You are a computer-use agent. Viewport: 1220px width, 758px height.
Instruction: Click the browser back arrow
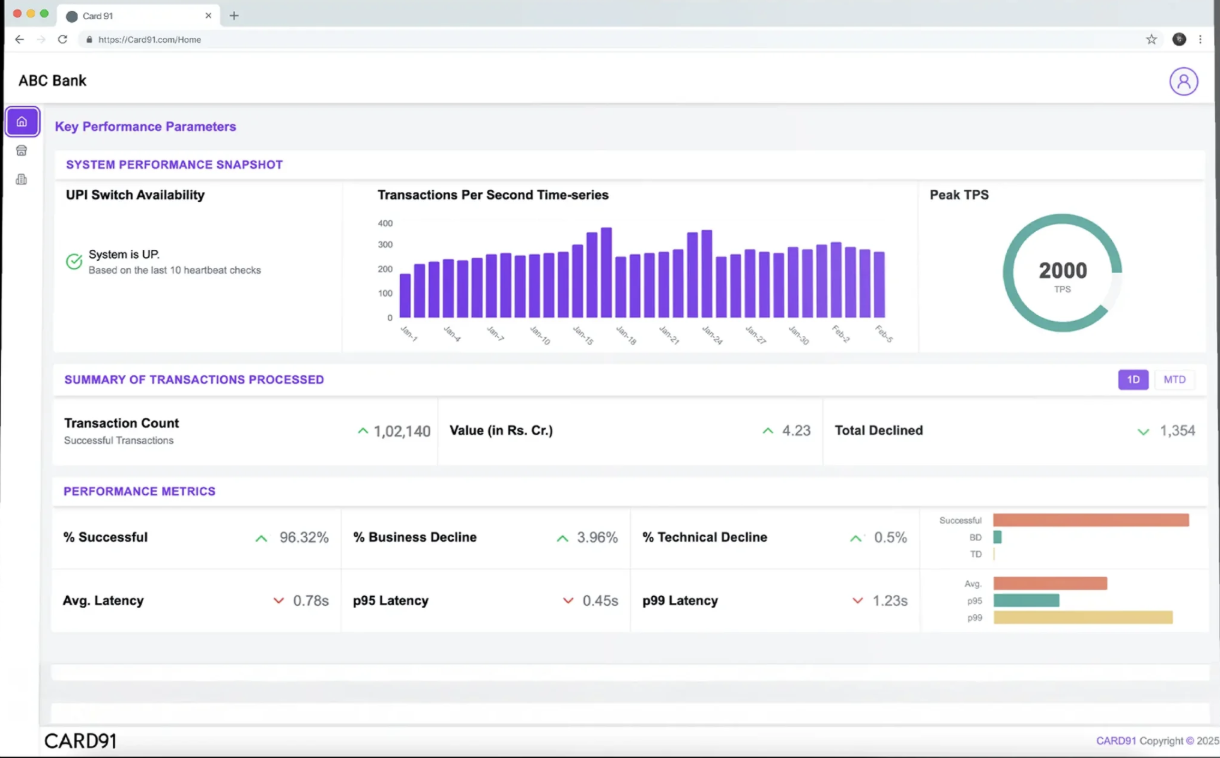pos(19,40)
